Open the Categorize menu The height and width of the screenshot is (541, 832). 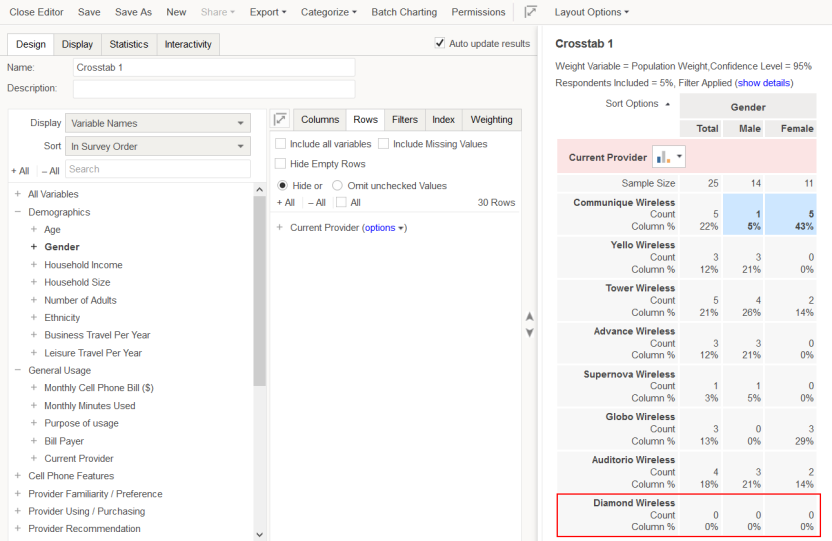pyautogui.click(x=328, y=12)
